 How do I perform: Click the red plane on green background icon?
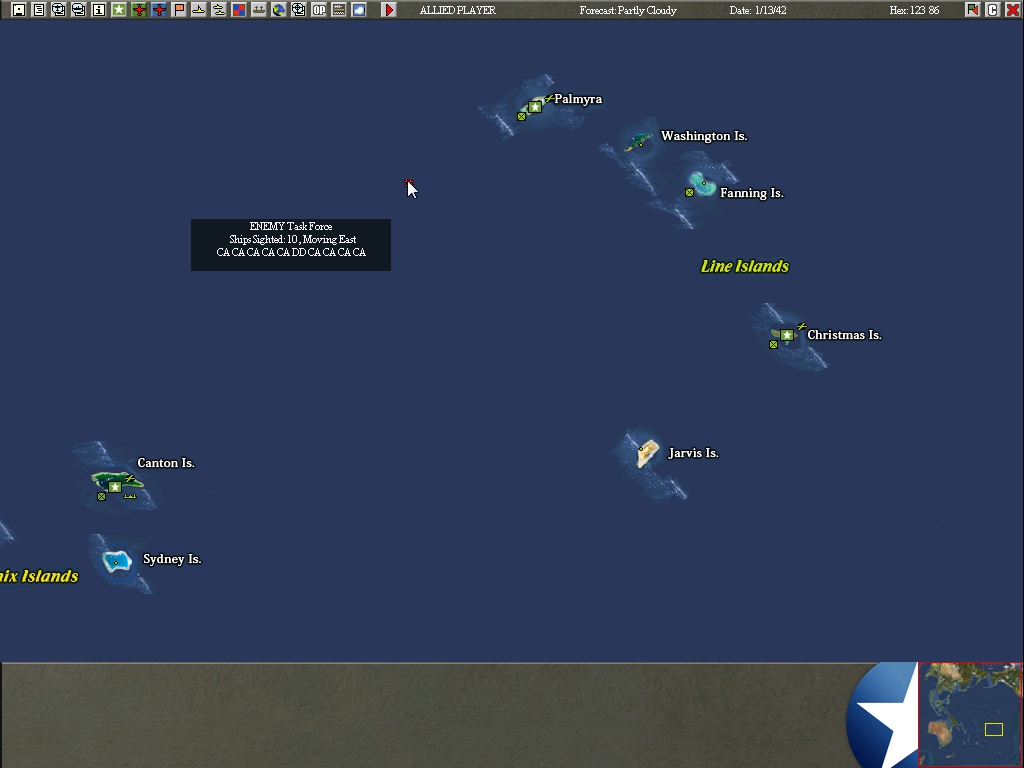[x=138, y=10]
